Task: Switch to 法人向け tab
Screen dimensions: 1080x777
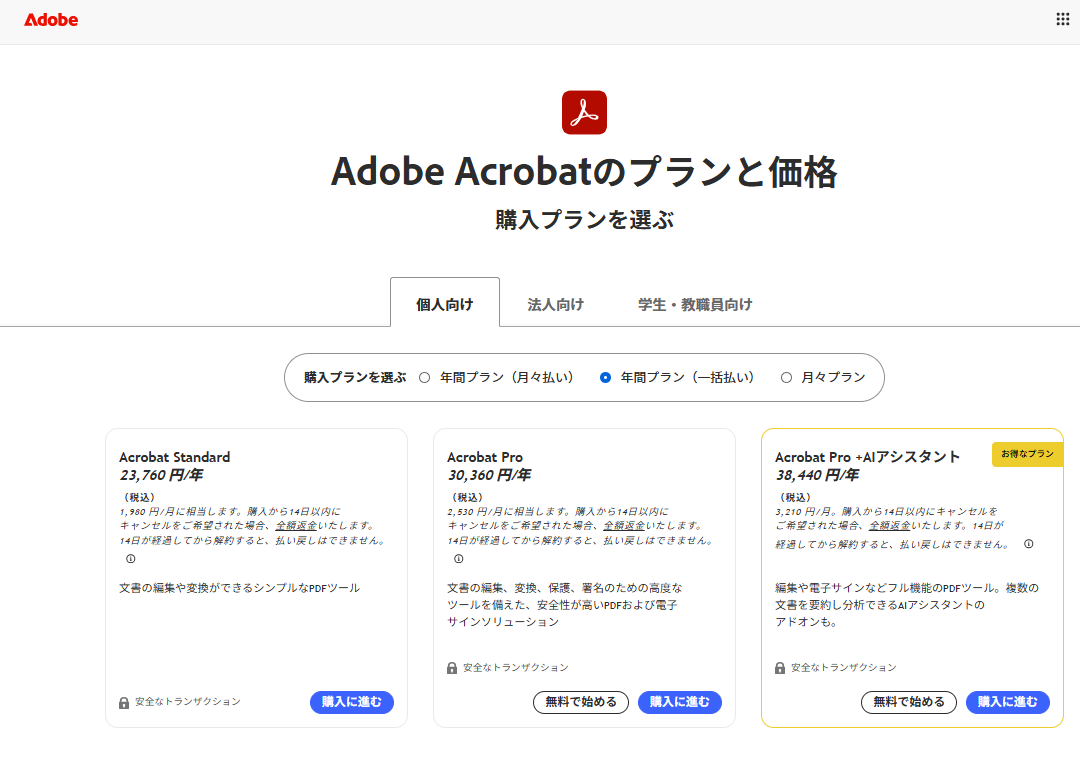Action: point(555,304)
